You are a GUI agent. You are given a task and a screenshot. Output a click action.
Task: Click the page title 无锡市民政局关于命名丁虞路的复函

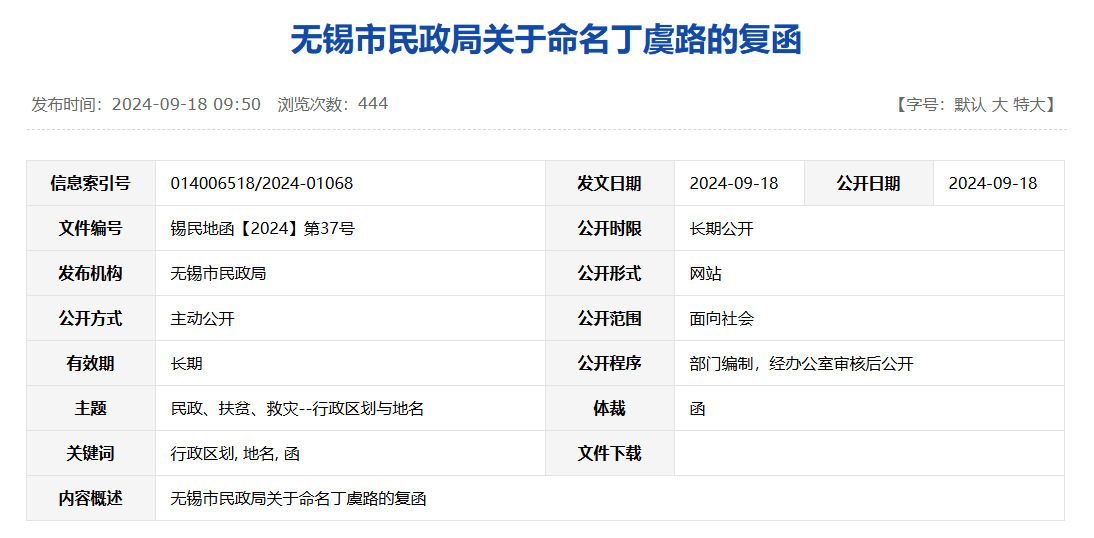[546, 41]
